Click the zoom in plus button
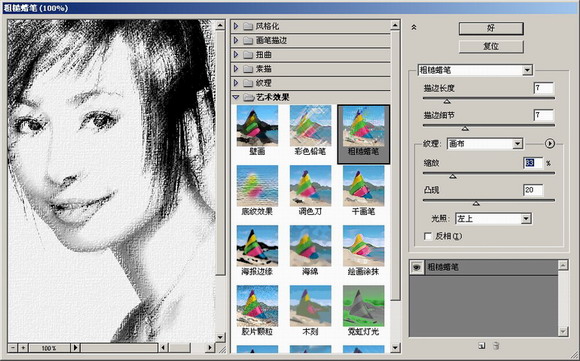580x361 pixels. click(23, 348)
